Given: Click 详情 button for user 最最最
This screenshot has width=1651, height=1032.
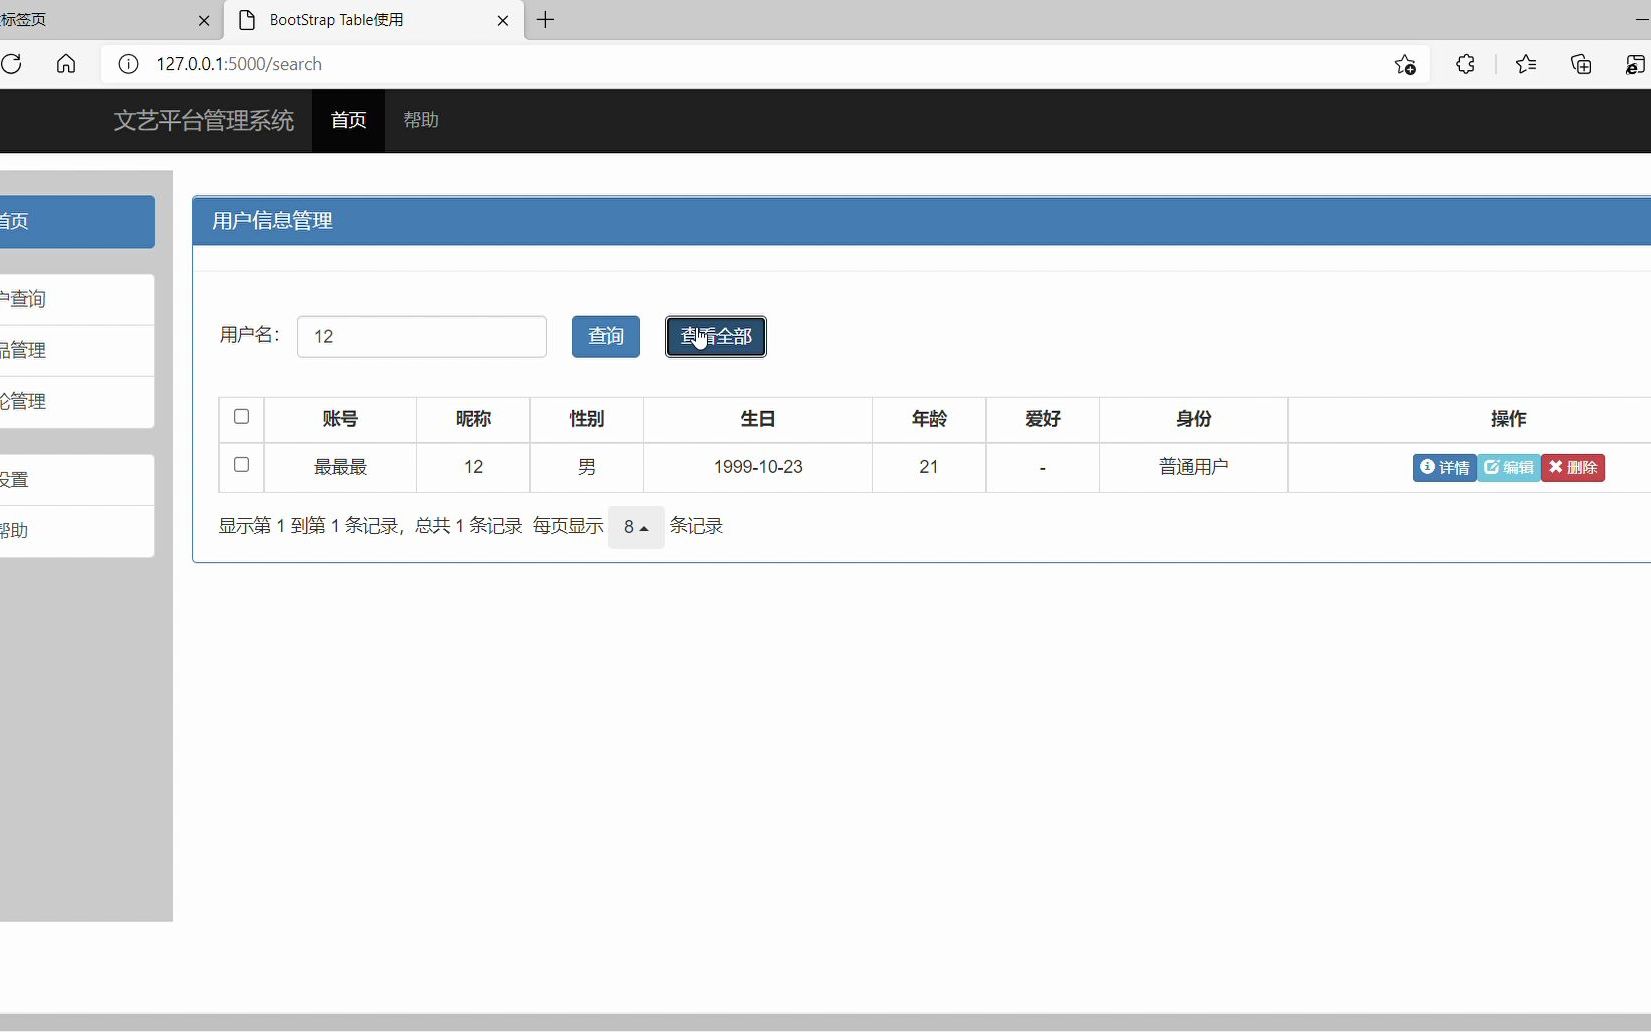Looking at the screenshot, I should (1445, 467).
